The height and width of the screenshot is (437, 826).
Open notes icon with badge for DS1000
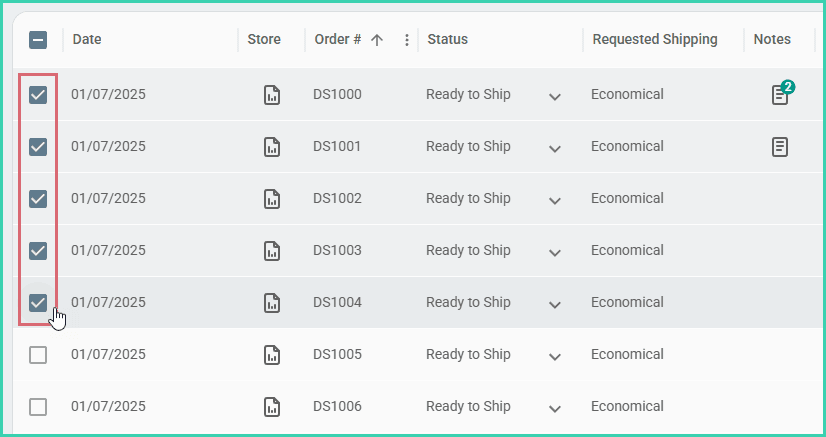click(781, 95)
